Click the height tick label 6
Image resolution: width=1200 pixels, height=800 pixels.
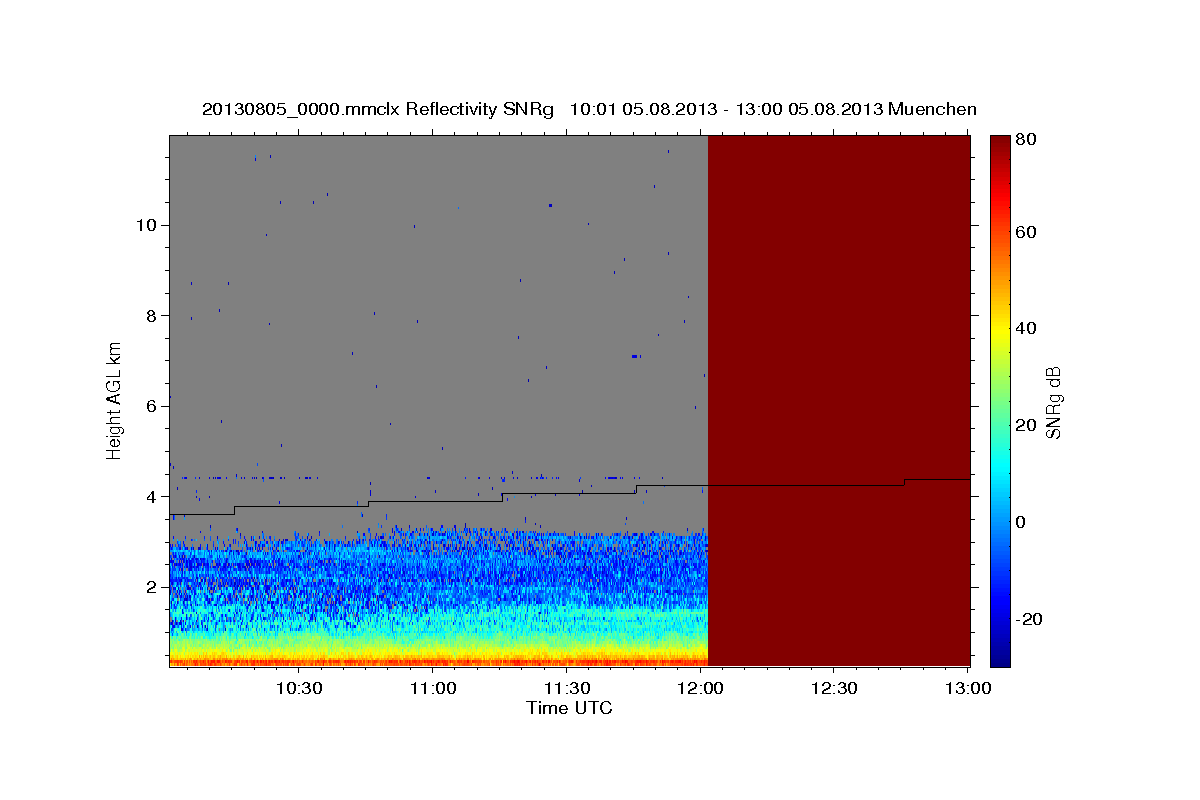152,406
